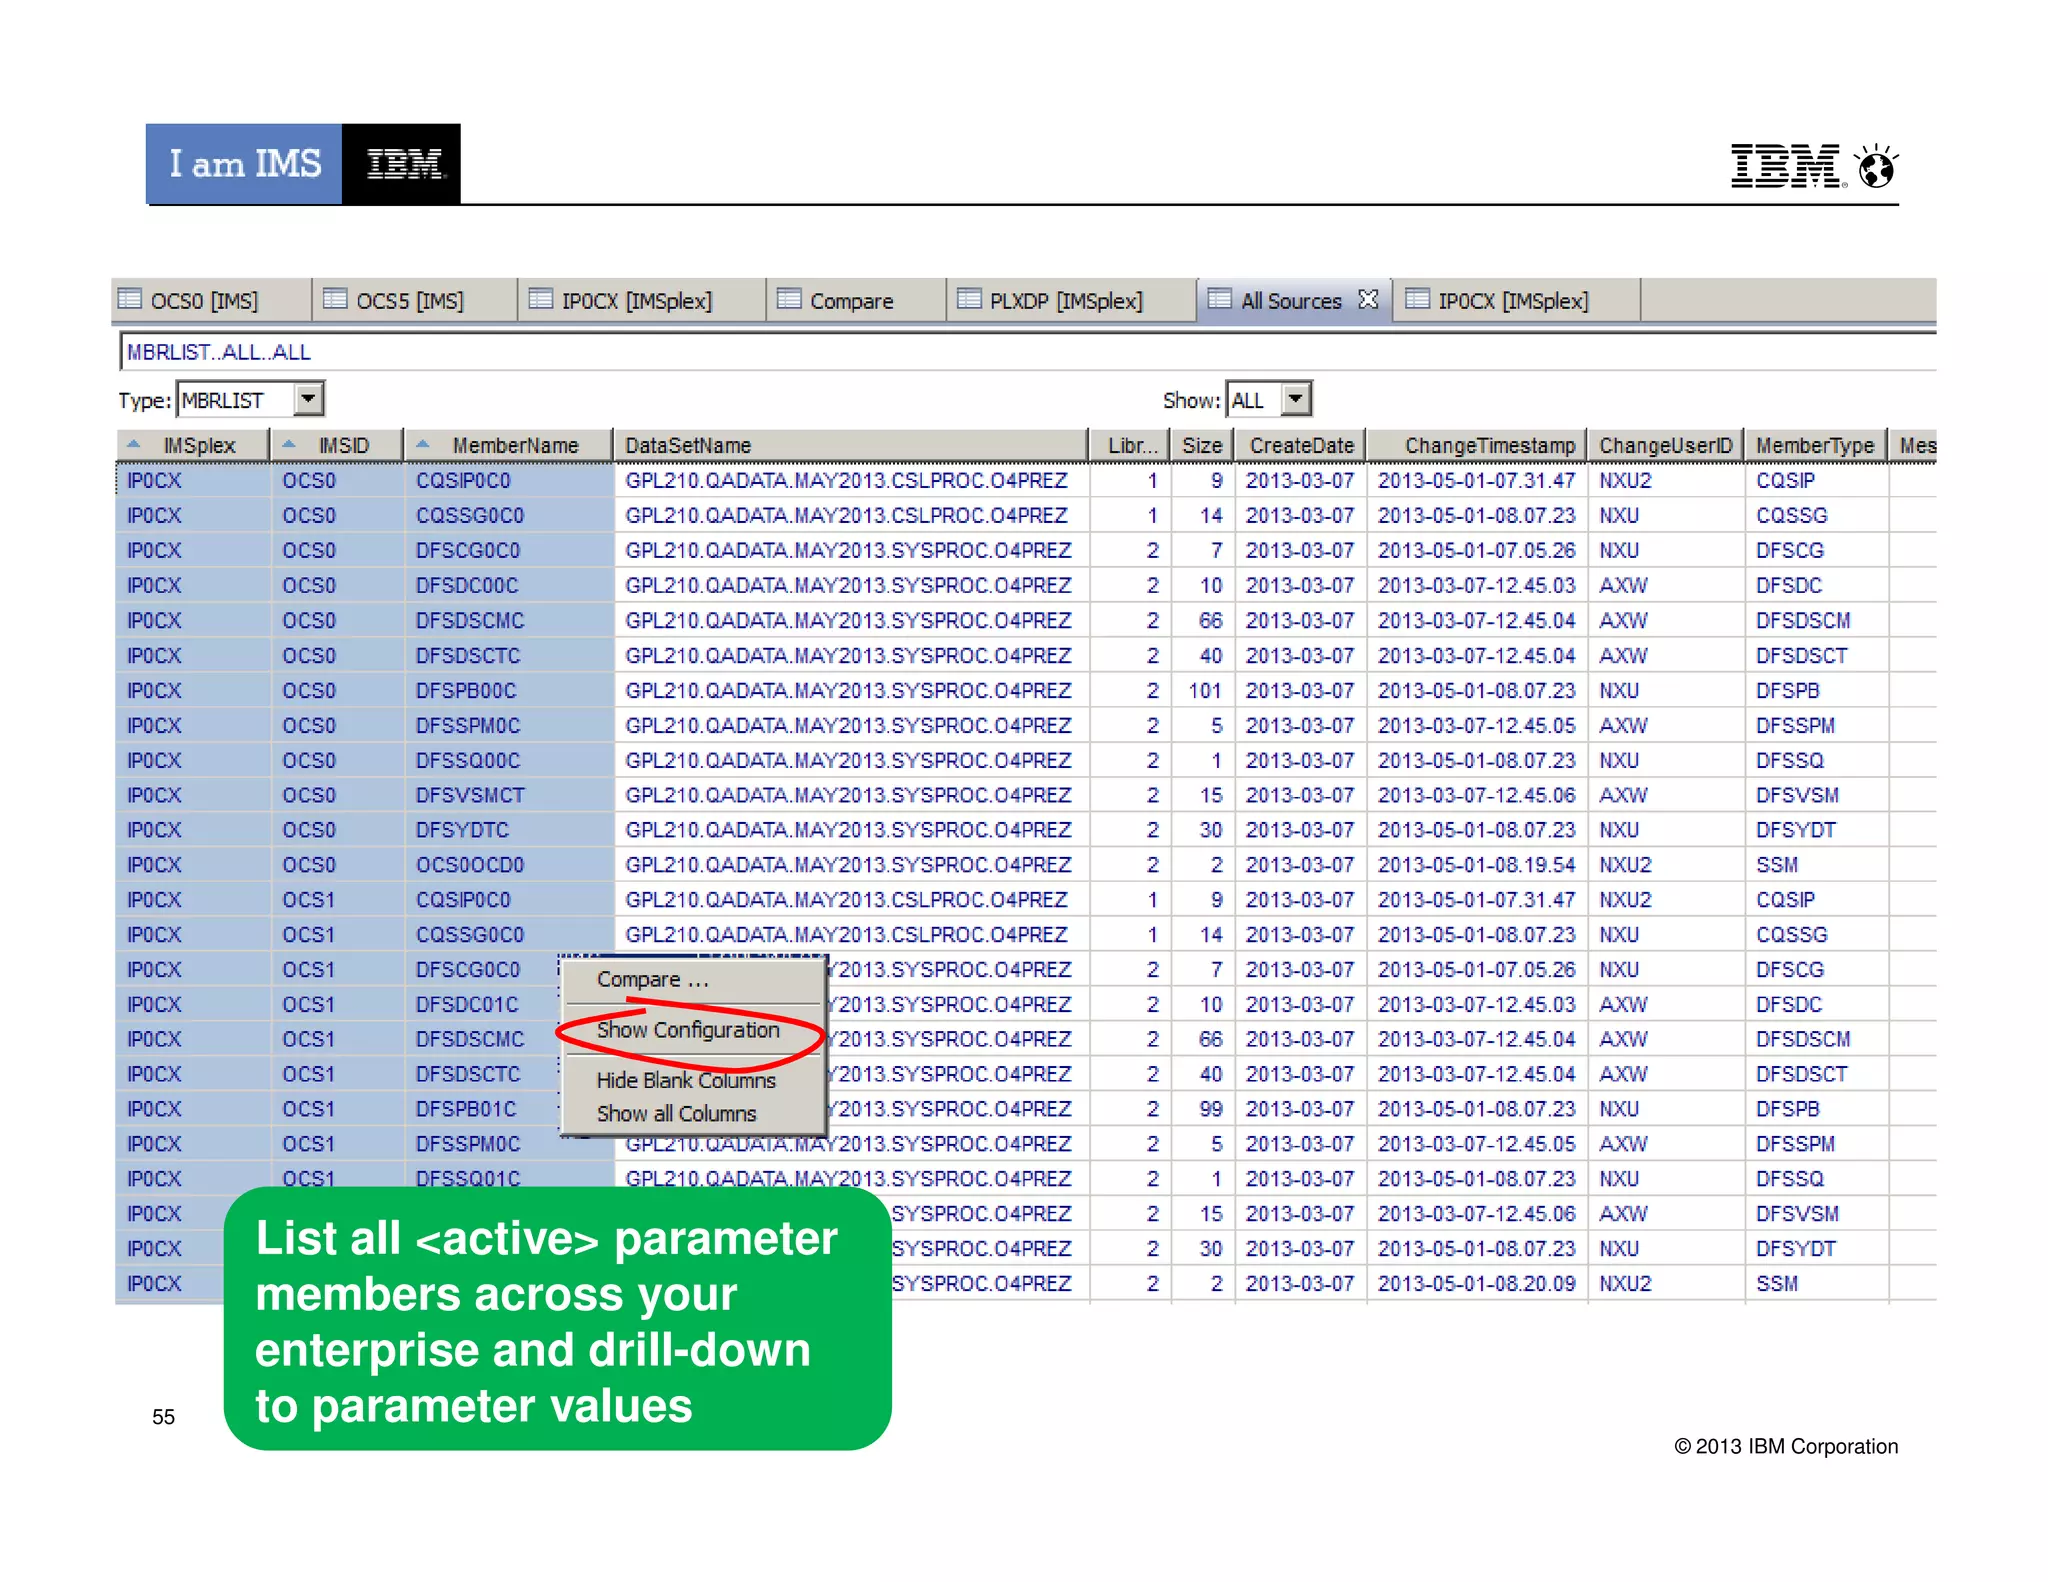Viewport: 2048px width, 1582px height.
Task: Sort by ChangeTimestamp column header
Action: [x=1478, y=445]
